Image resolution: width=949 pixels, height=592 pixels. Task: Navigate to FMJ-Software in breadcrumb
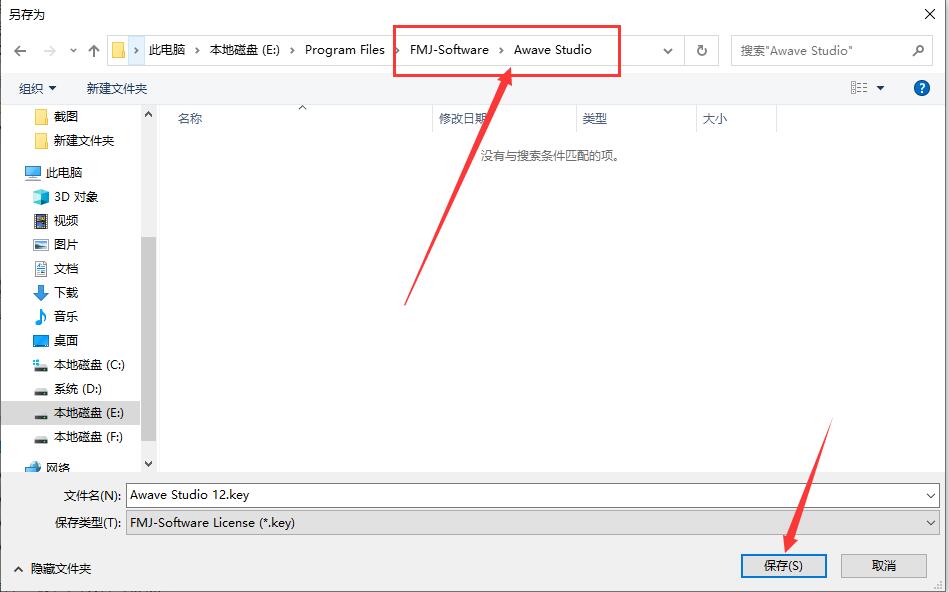pyautogui.click(x=446, y=49)
